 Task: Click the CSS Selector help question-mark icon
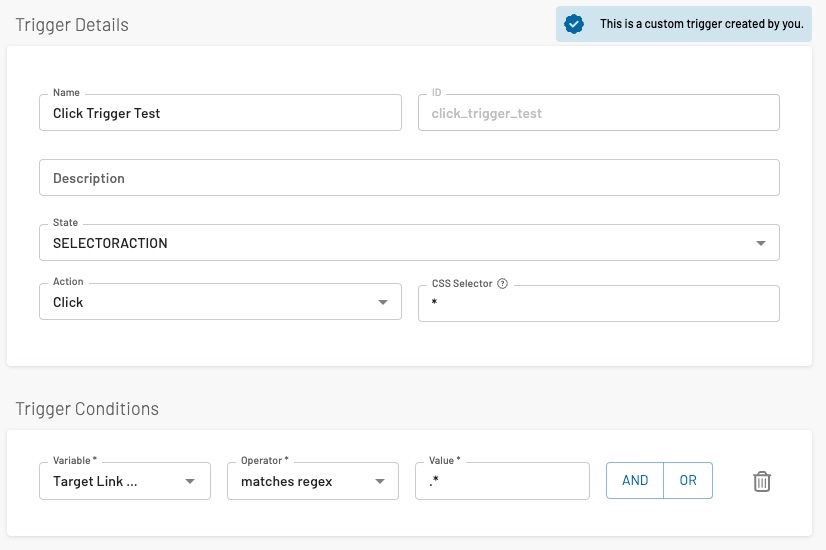tap(503, 283)
